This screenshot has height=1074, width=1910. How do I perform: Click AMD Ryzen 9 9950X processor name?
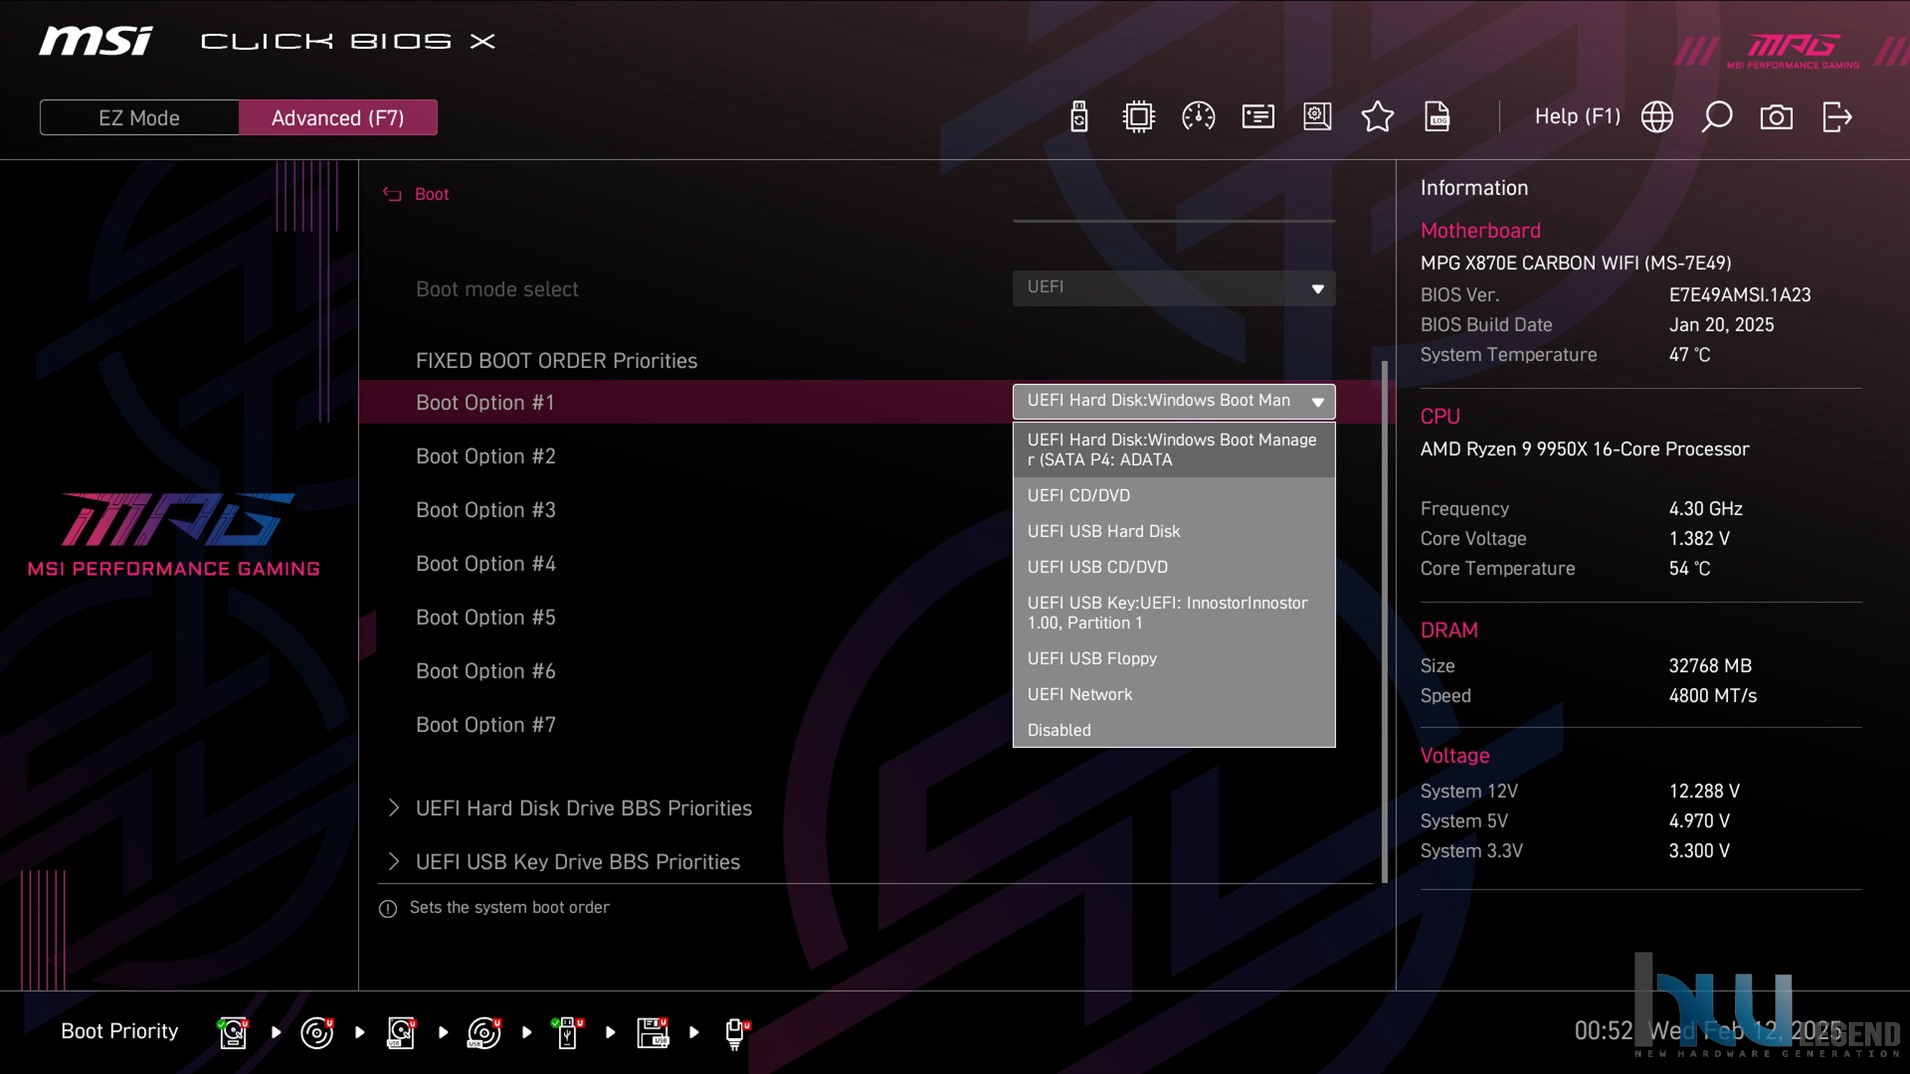point(1584,449)
